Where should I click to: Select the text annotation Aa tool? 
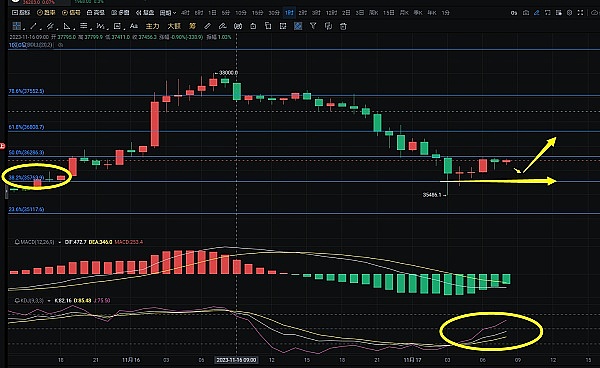click(x=134, y=26)
